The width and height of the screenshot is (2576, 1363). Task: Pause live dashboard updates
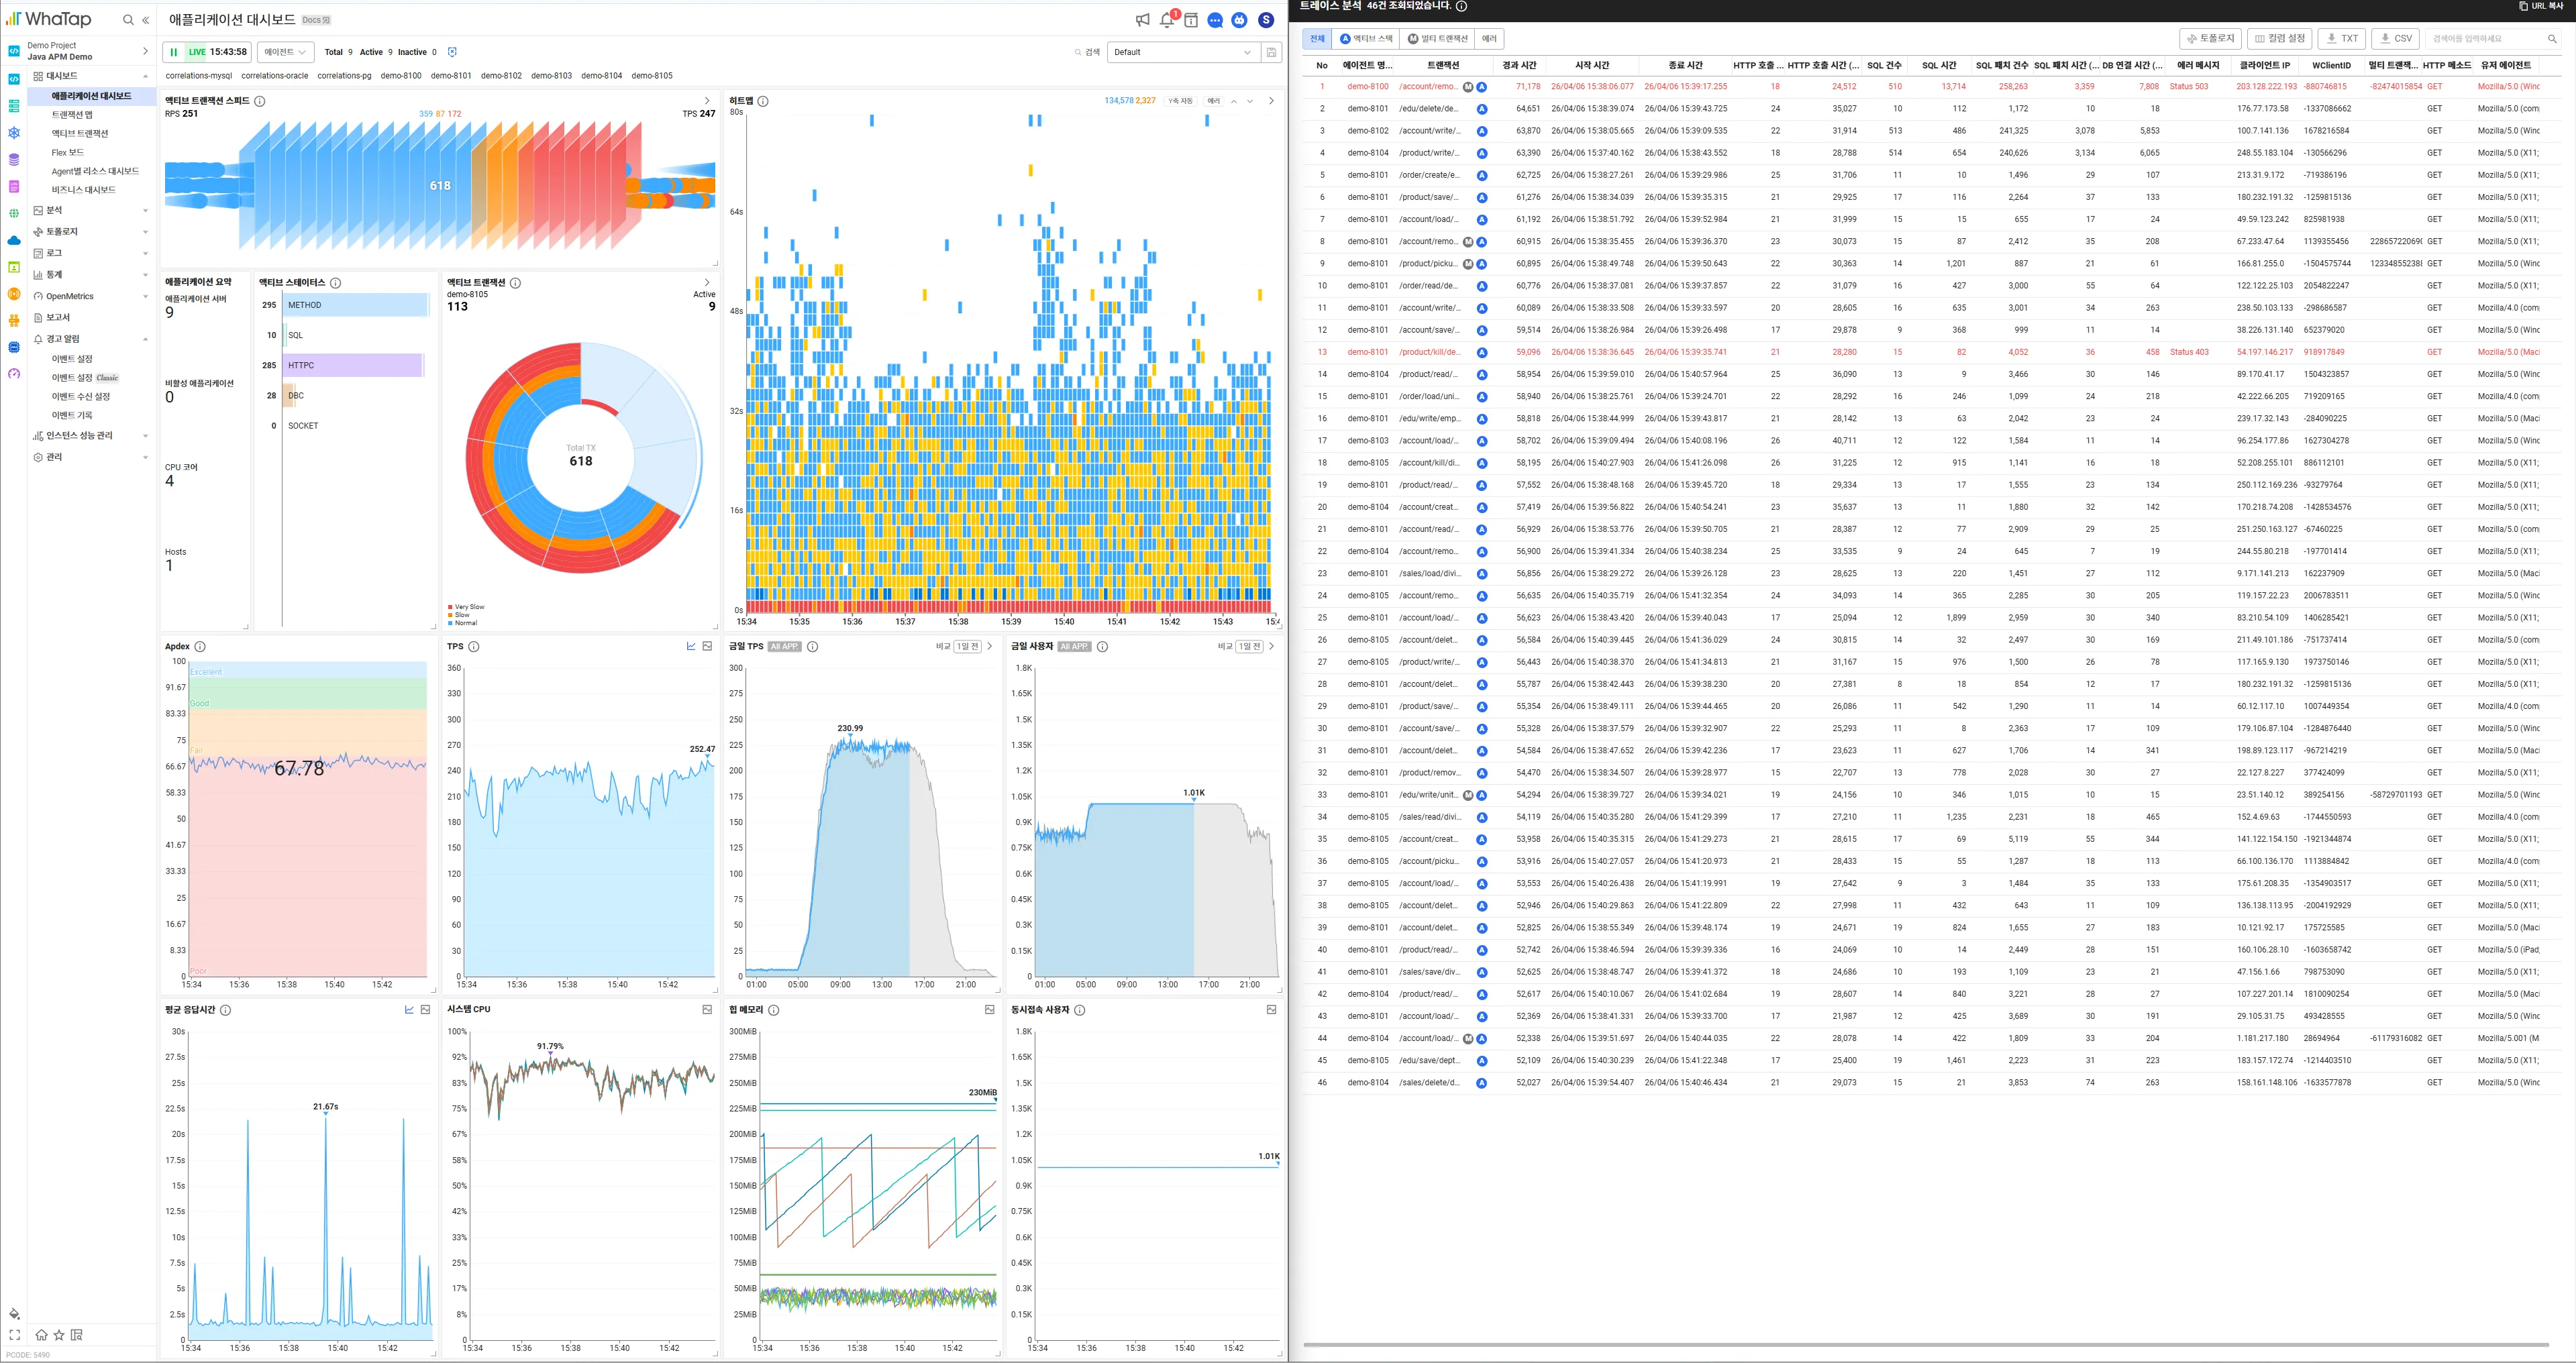[174, 52]
